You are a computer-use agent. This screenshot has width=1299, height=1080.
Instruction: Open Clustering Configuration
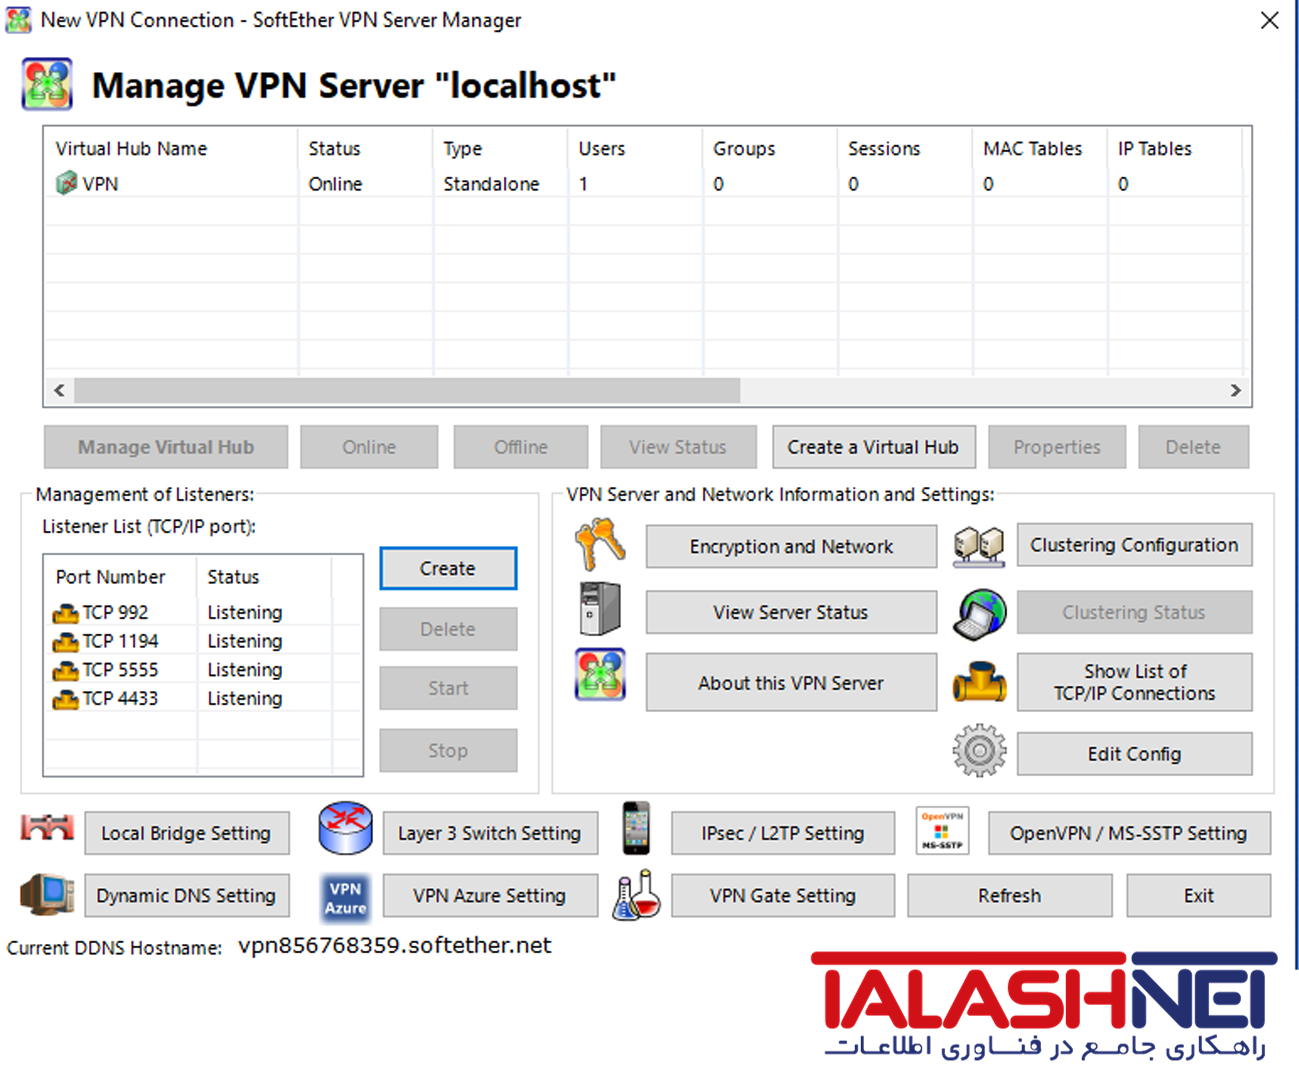1134,545
